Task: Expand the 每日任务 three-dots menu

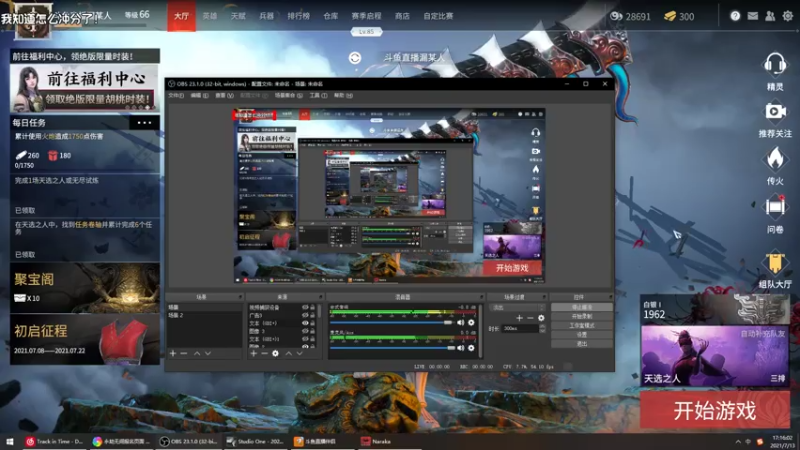Action: [144, 122]
